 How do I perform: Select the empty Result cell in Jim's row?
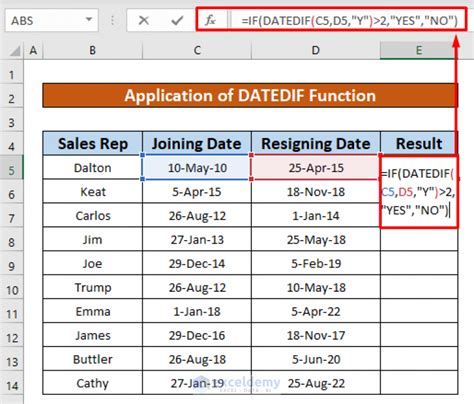[419, 240]
